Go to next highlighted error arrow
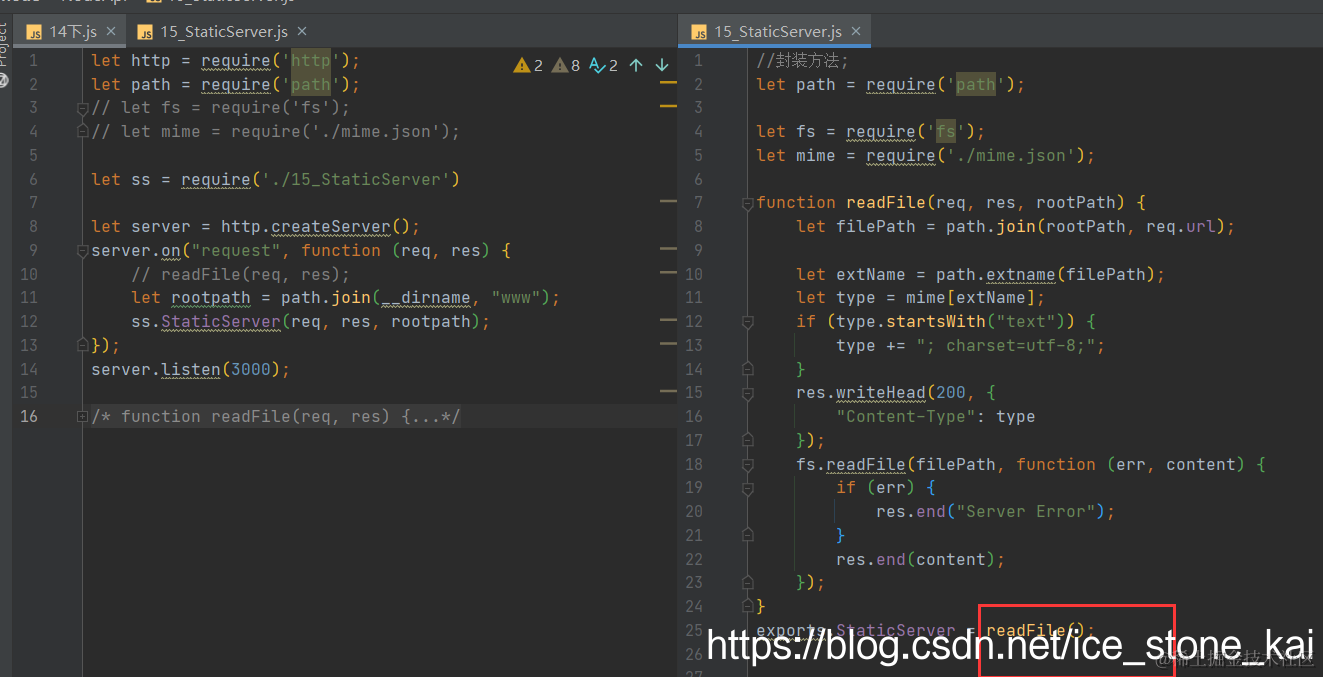1323x677 pixels. pos(661,65)
